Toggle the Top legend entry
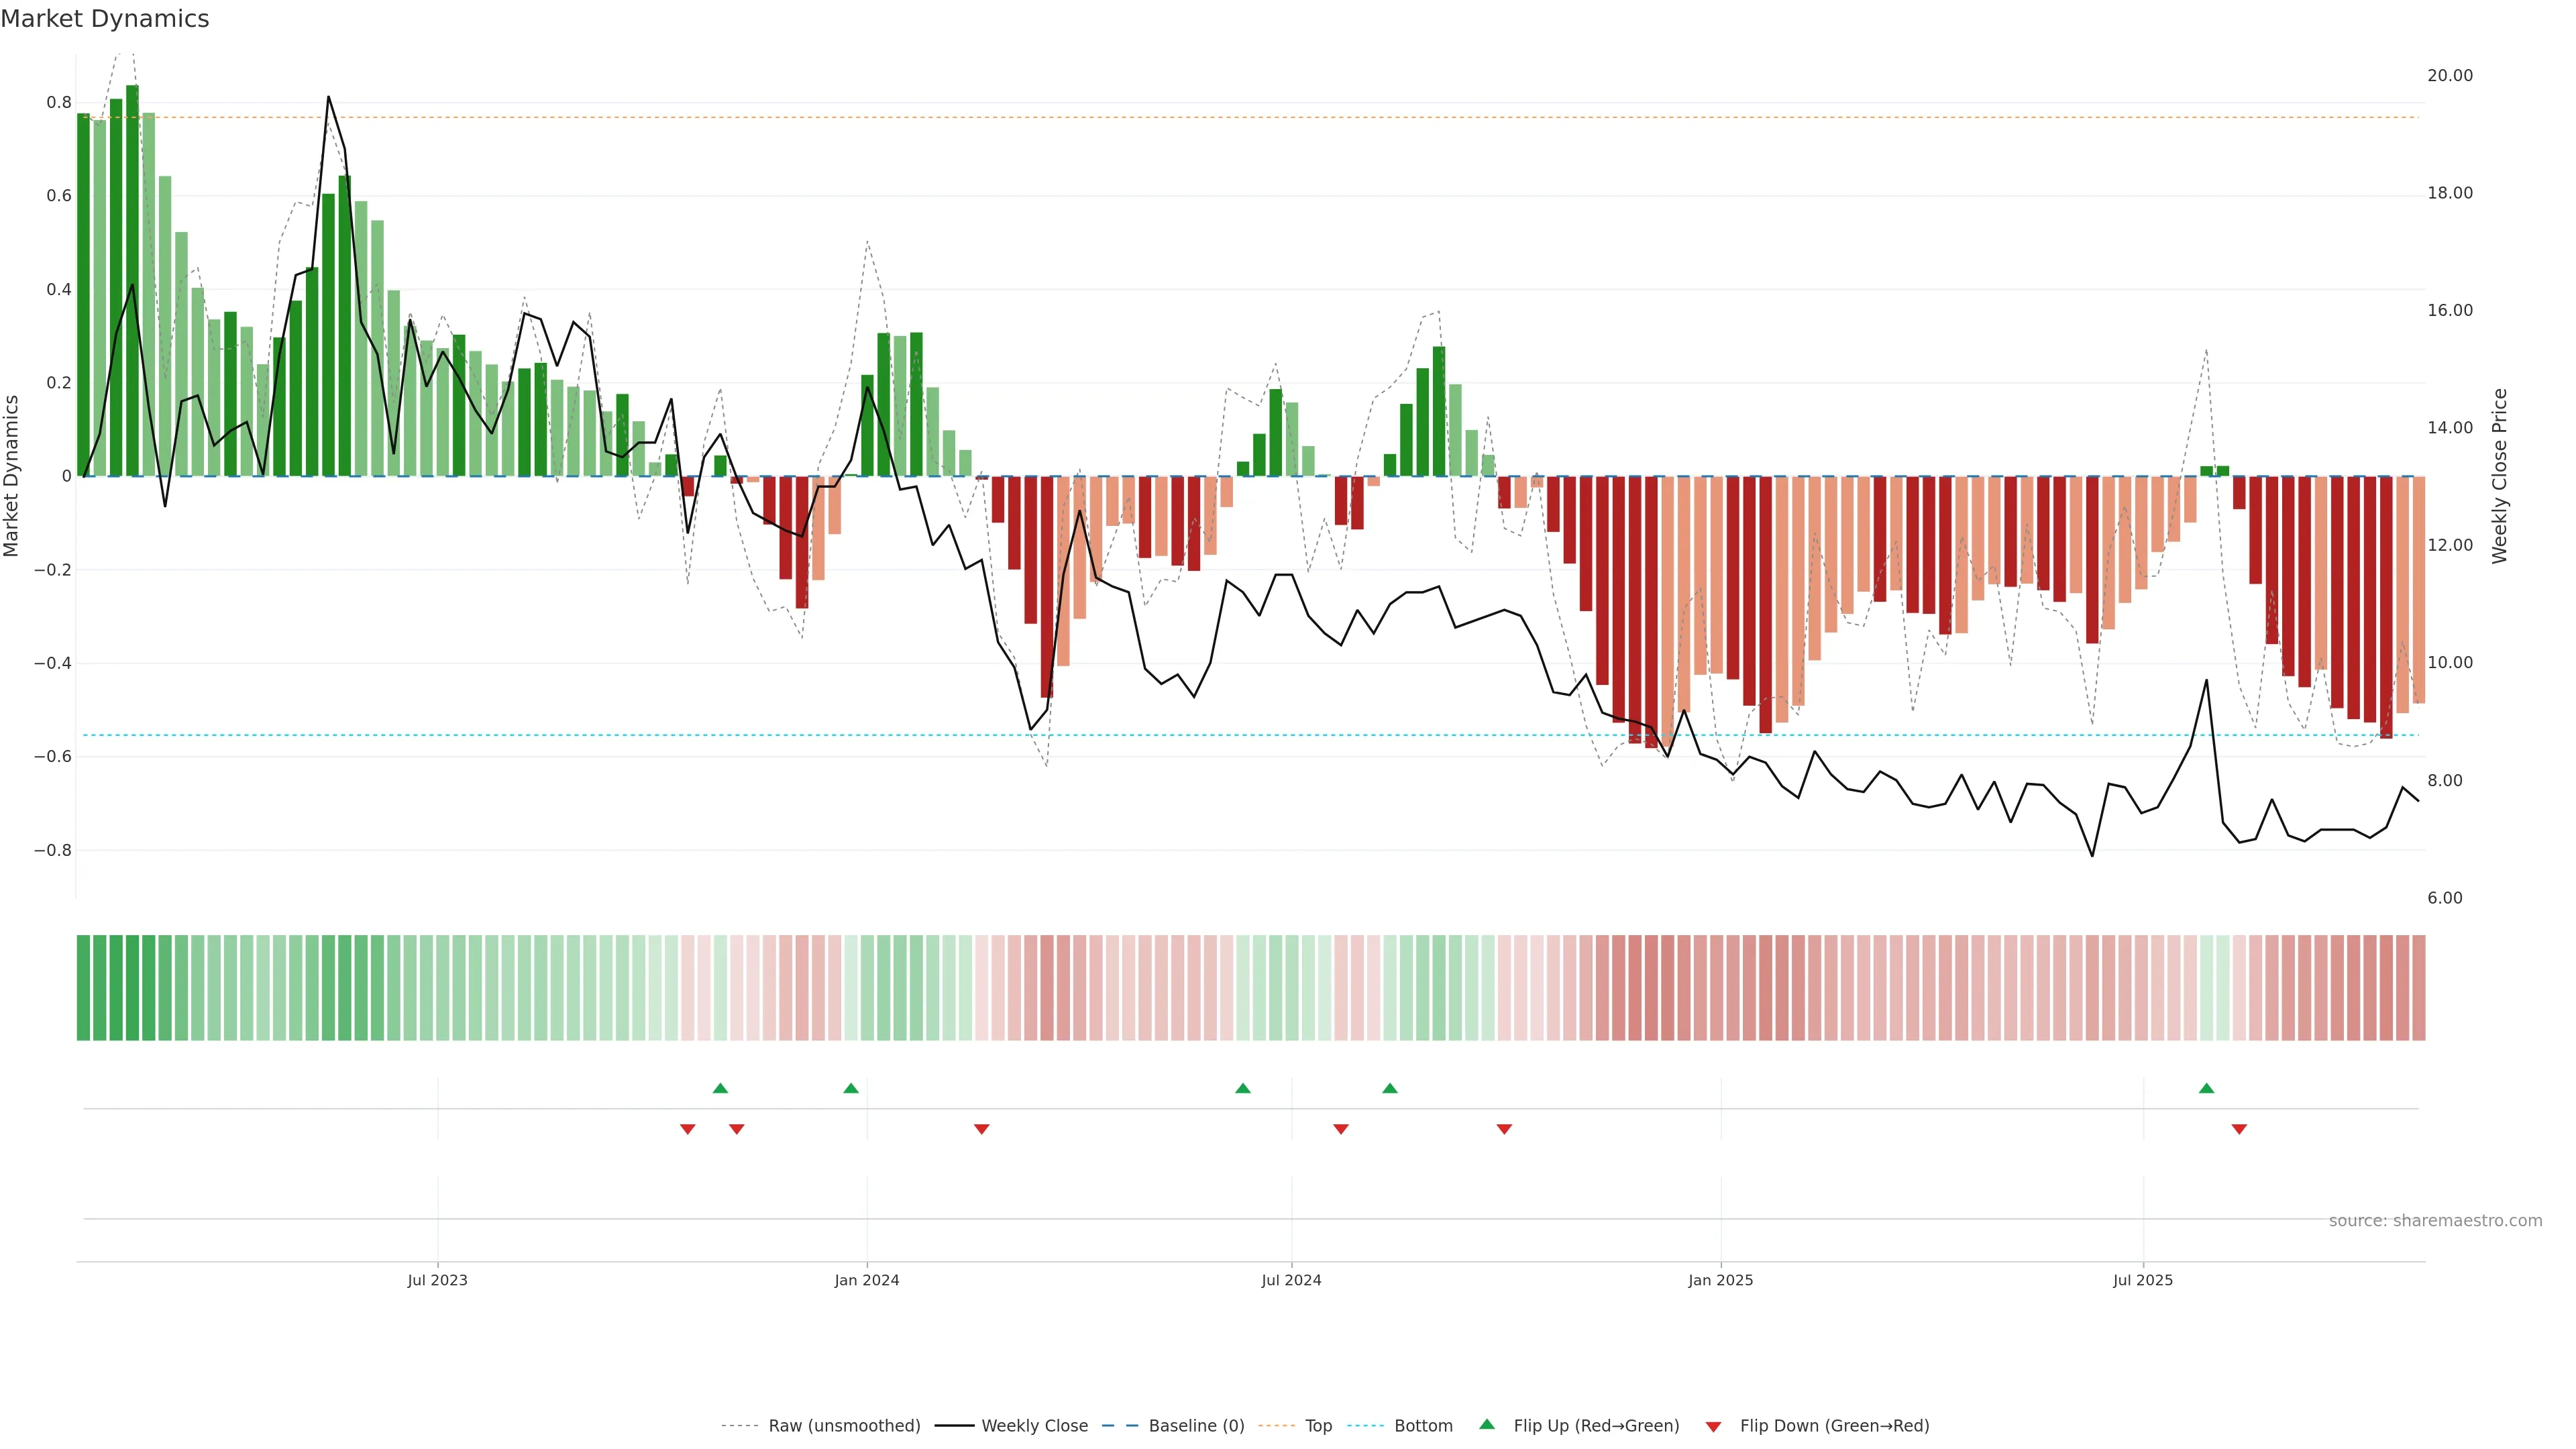2576x1449 pixels. tap(1318, 1426)
